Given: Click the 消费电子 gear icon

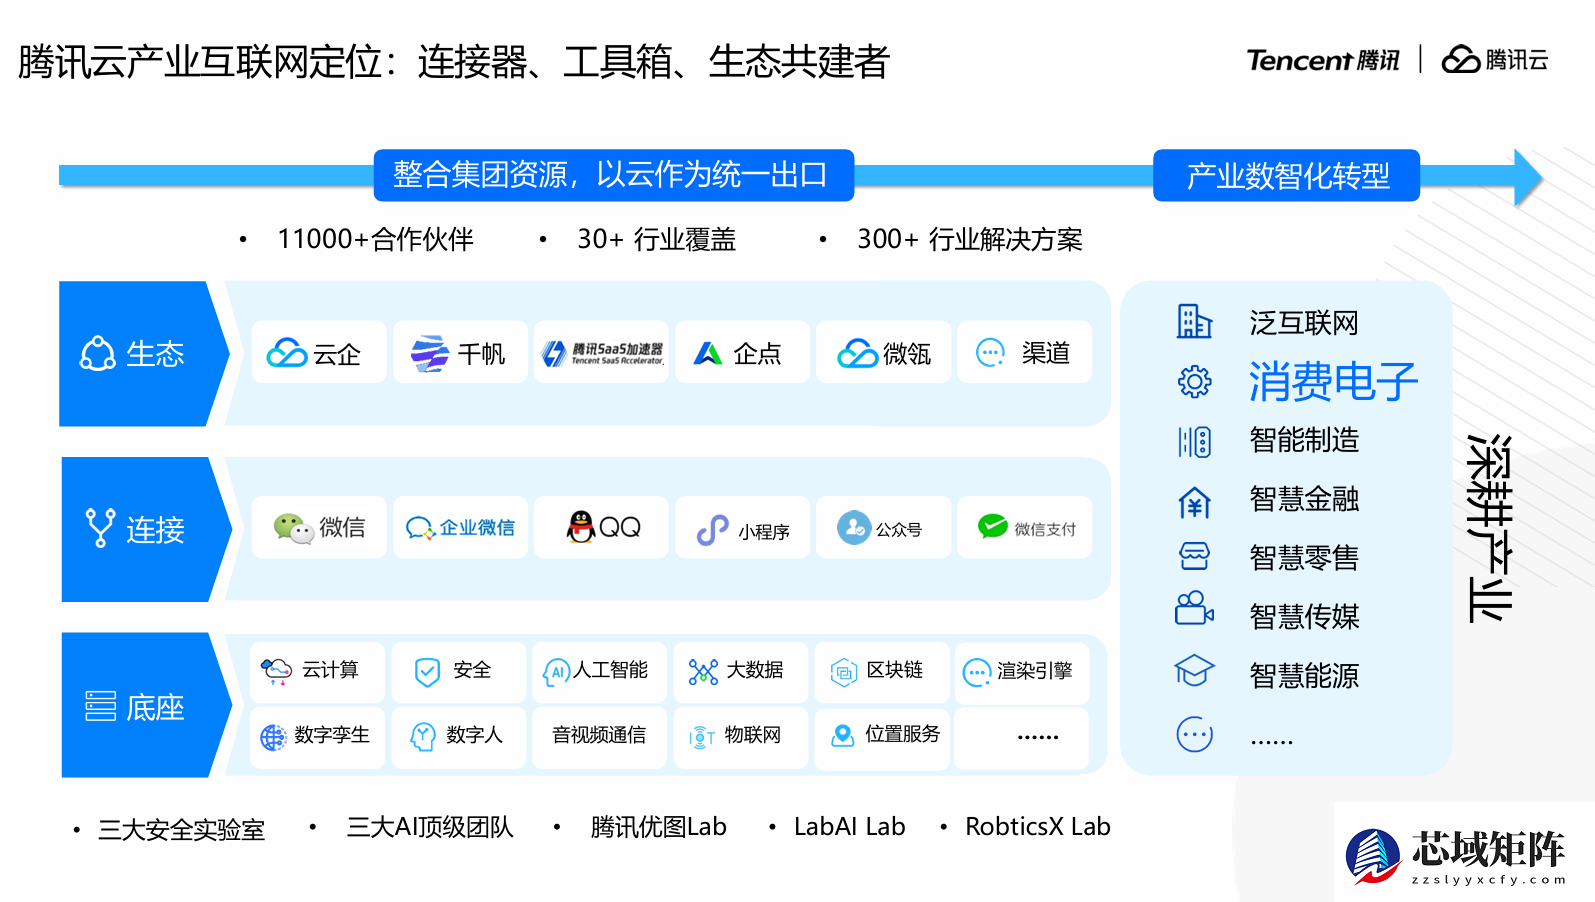Looking at the screenshot, I should (x=1194, y=381).
